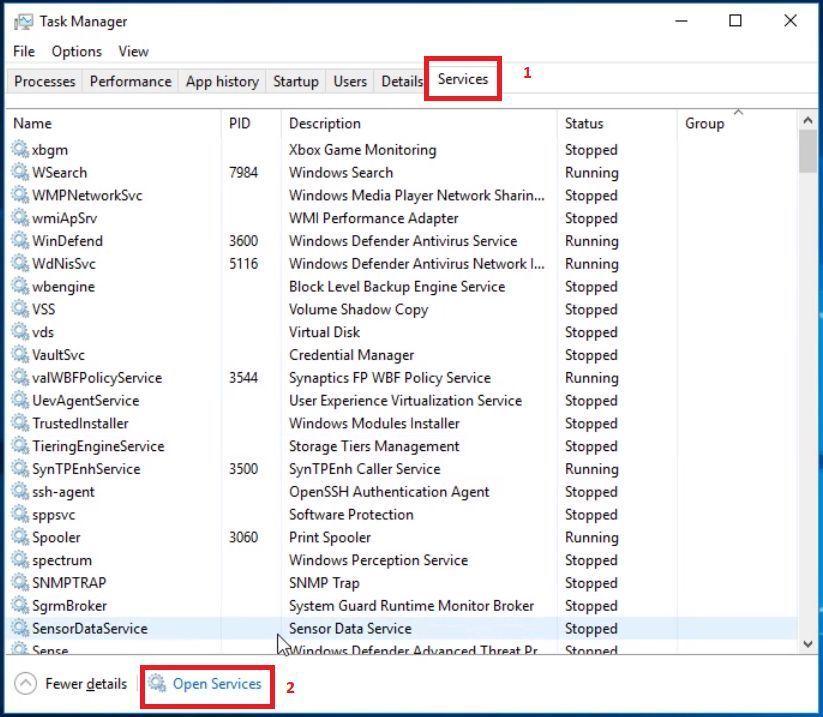Switch to the Performance tab
The width and height of the screenshot is (823, 717).
(130, 81)
